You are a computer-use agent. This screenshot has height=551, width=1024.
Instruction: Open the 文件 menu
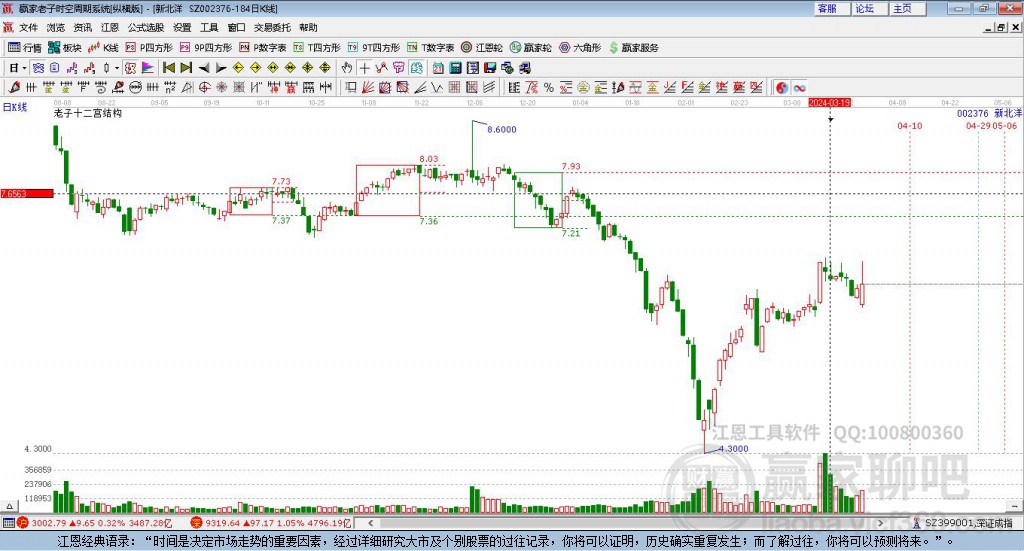(29, 27)
